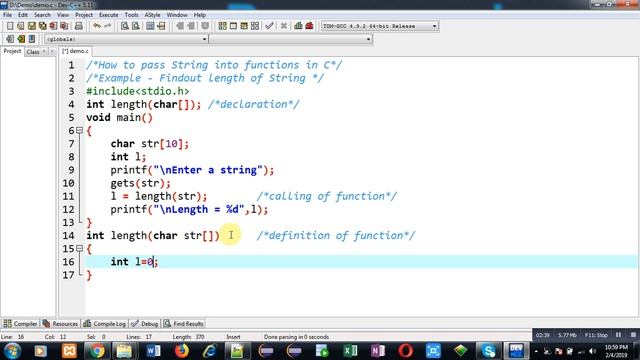
Task: Open Skype from the taskbar
Action: [x=488, y=351]
